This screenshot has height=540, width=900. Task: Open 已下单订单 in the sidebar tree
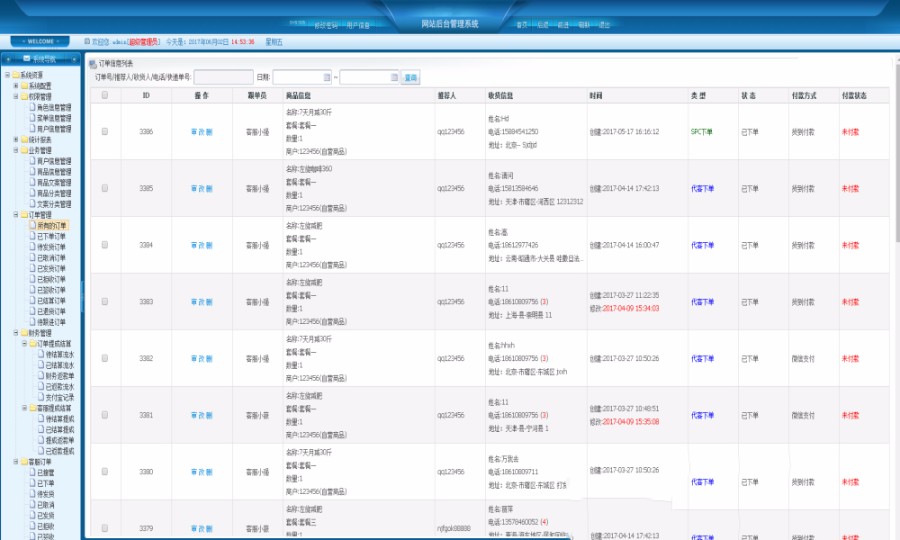click(52, 236)
